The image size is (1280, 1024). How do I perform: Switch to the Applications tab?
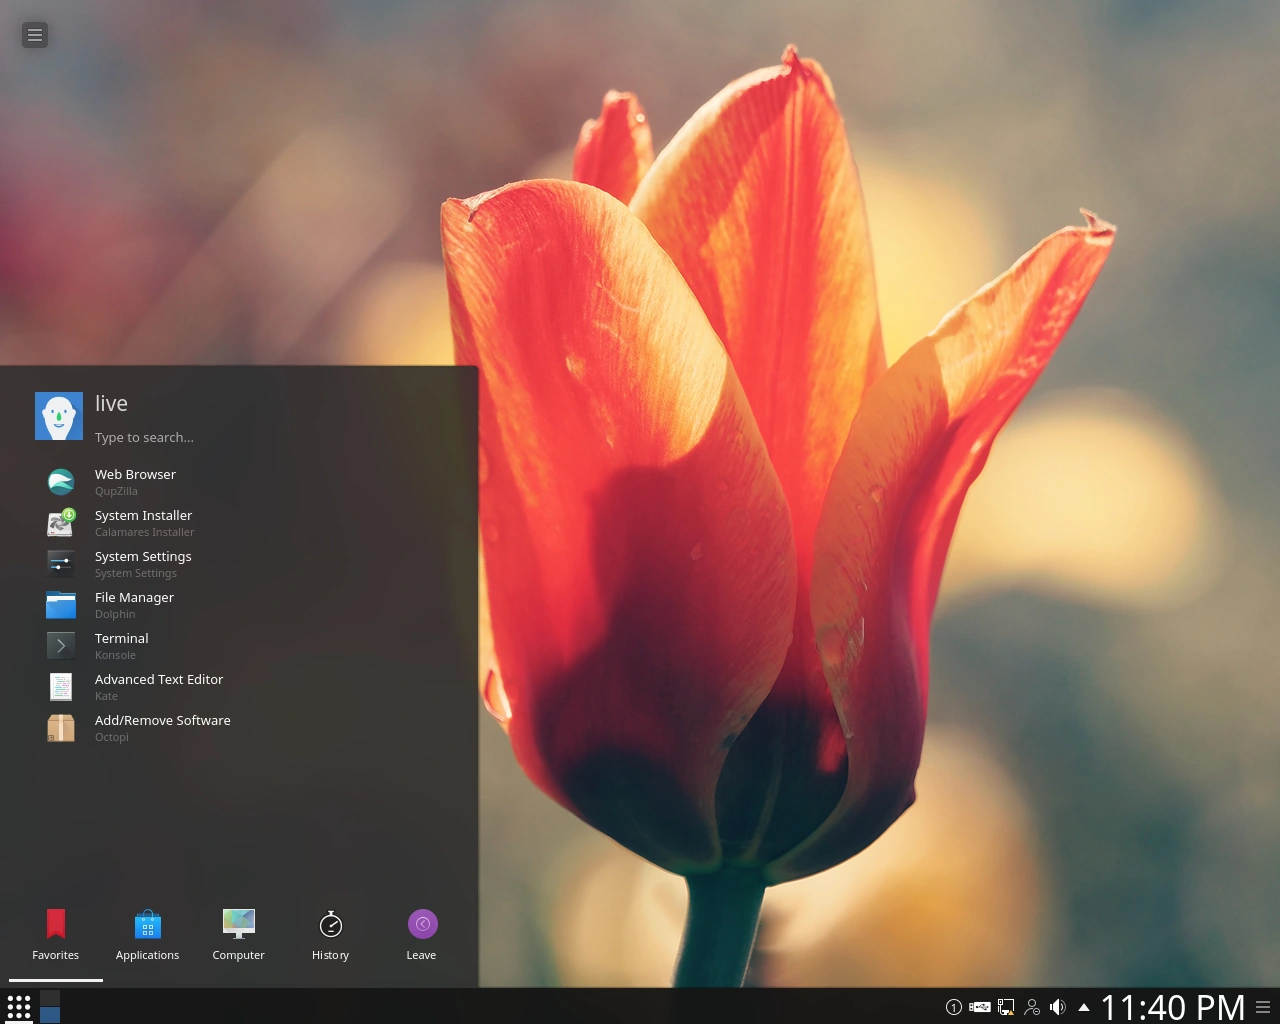pos(147,935)
